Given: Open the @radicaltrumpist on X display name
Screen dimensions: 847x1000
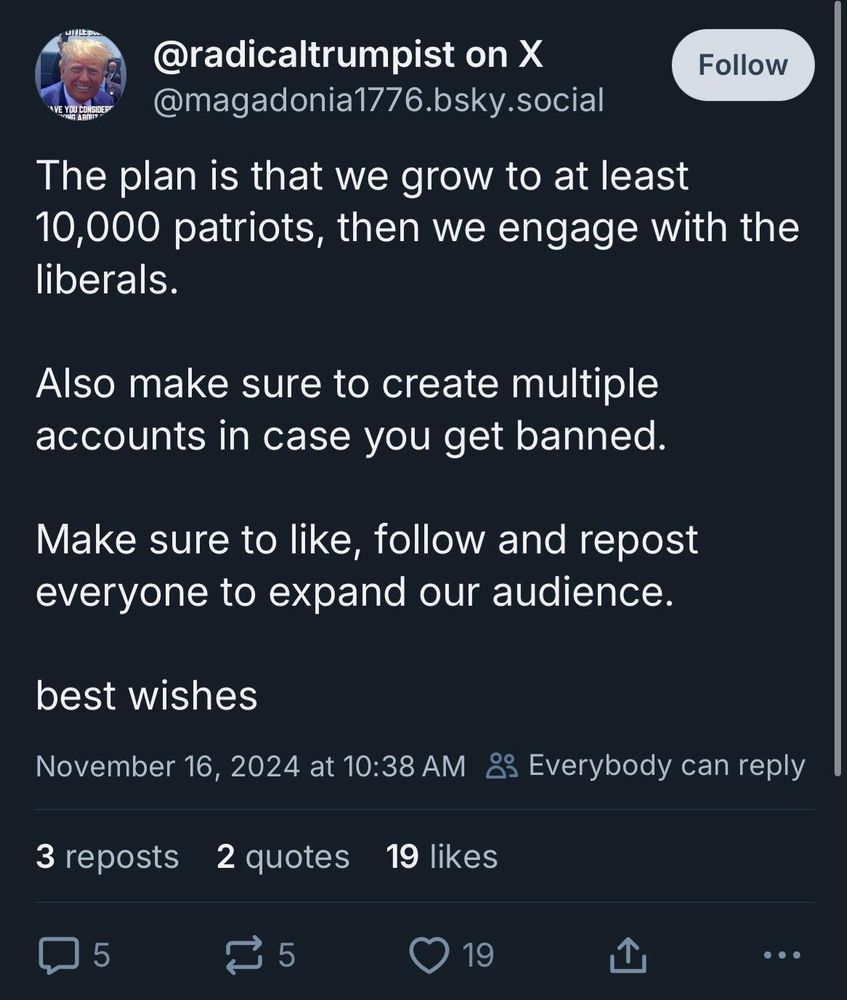Looking at the screenshot, I should (347, 57).
